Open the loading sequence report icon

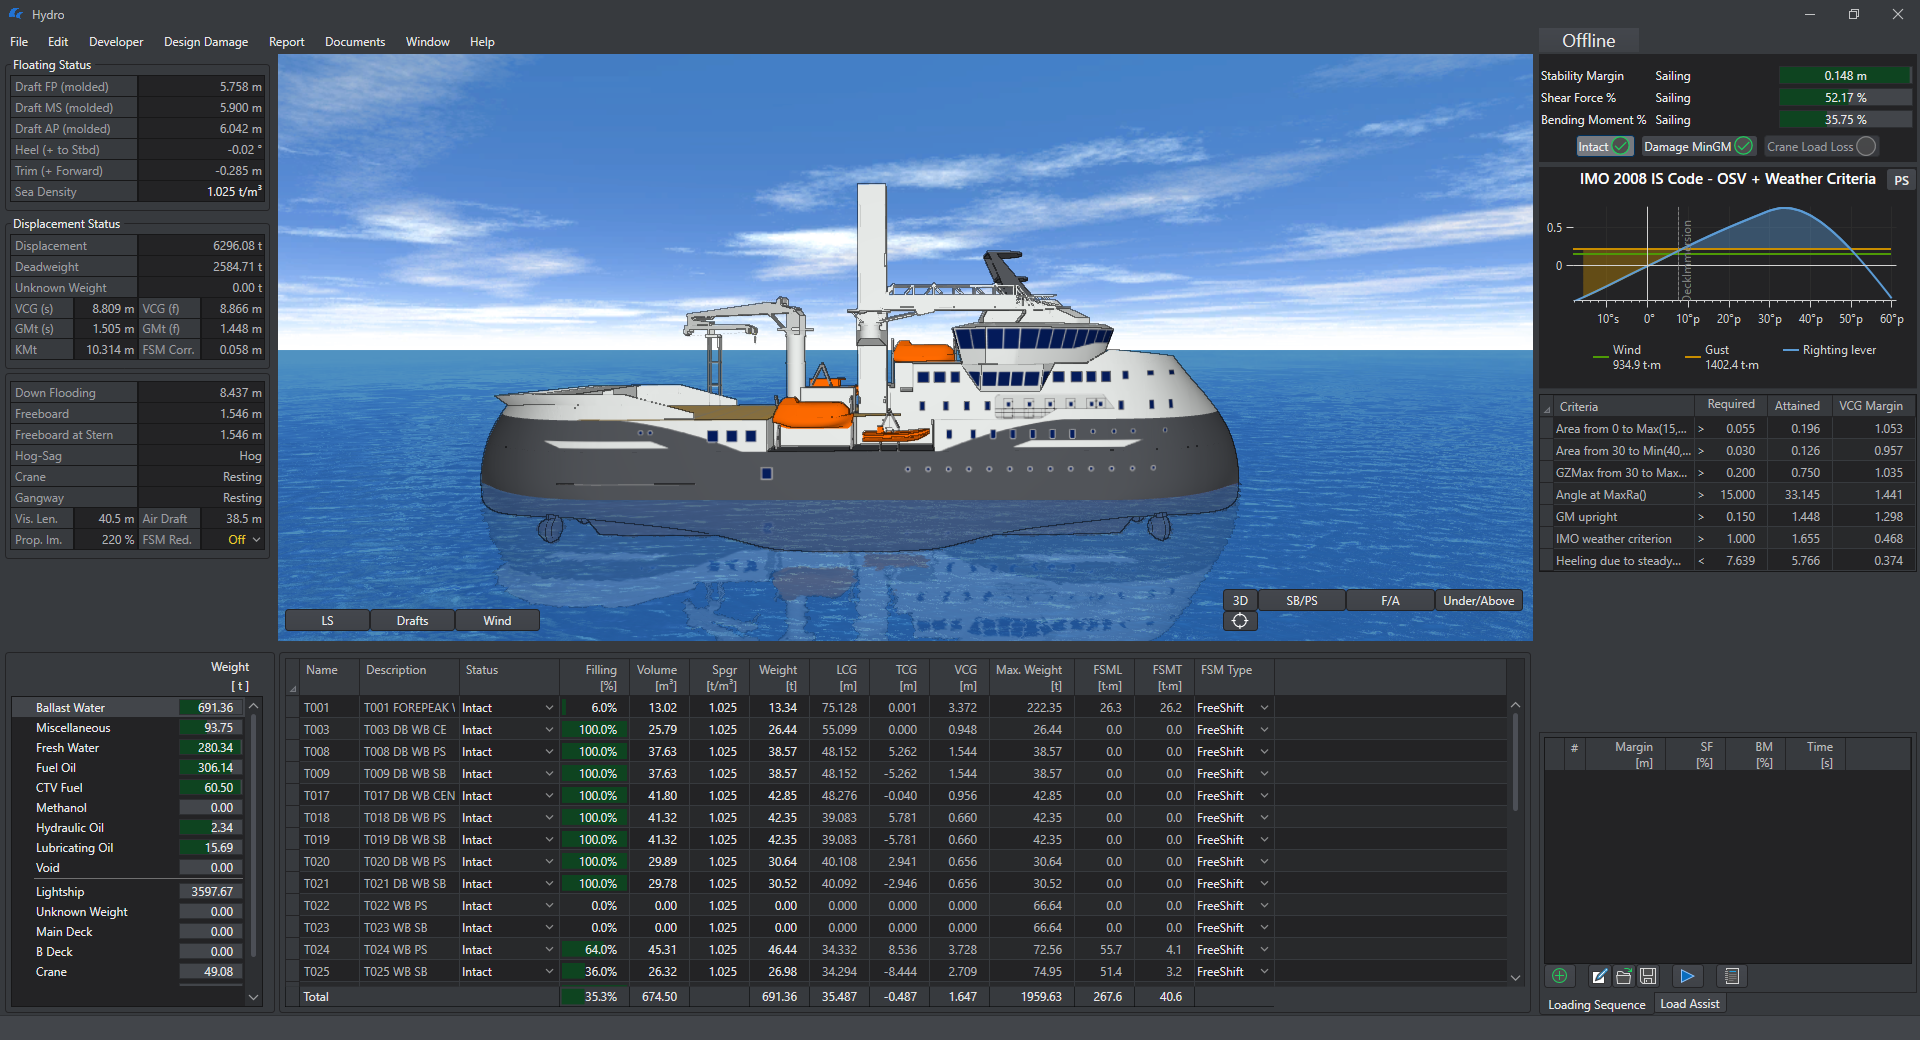[1732, 976]
